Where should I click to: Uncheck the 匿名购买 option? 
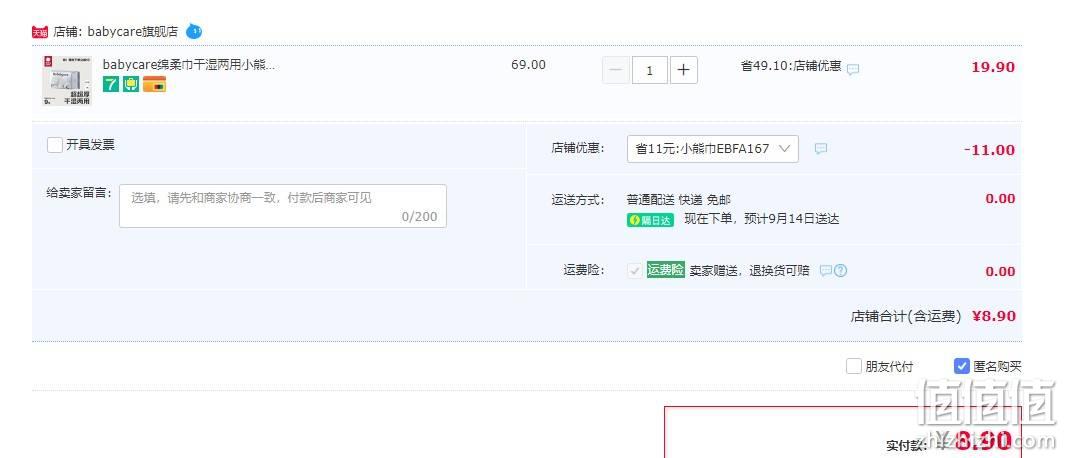pos(962,366)
